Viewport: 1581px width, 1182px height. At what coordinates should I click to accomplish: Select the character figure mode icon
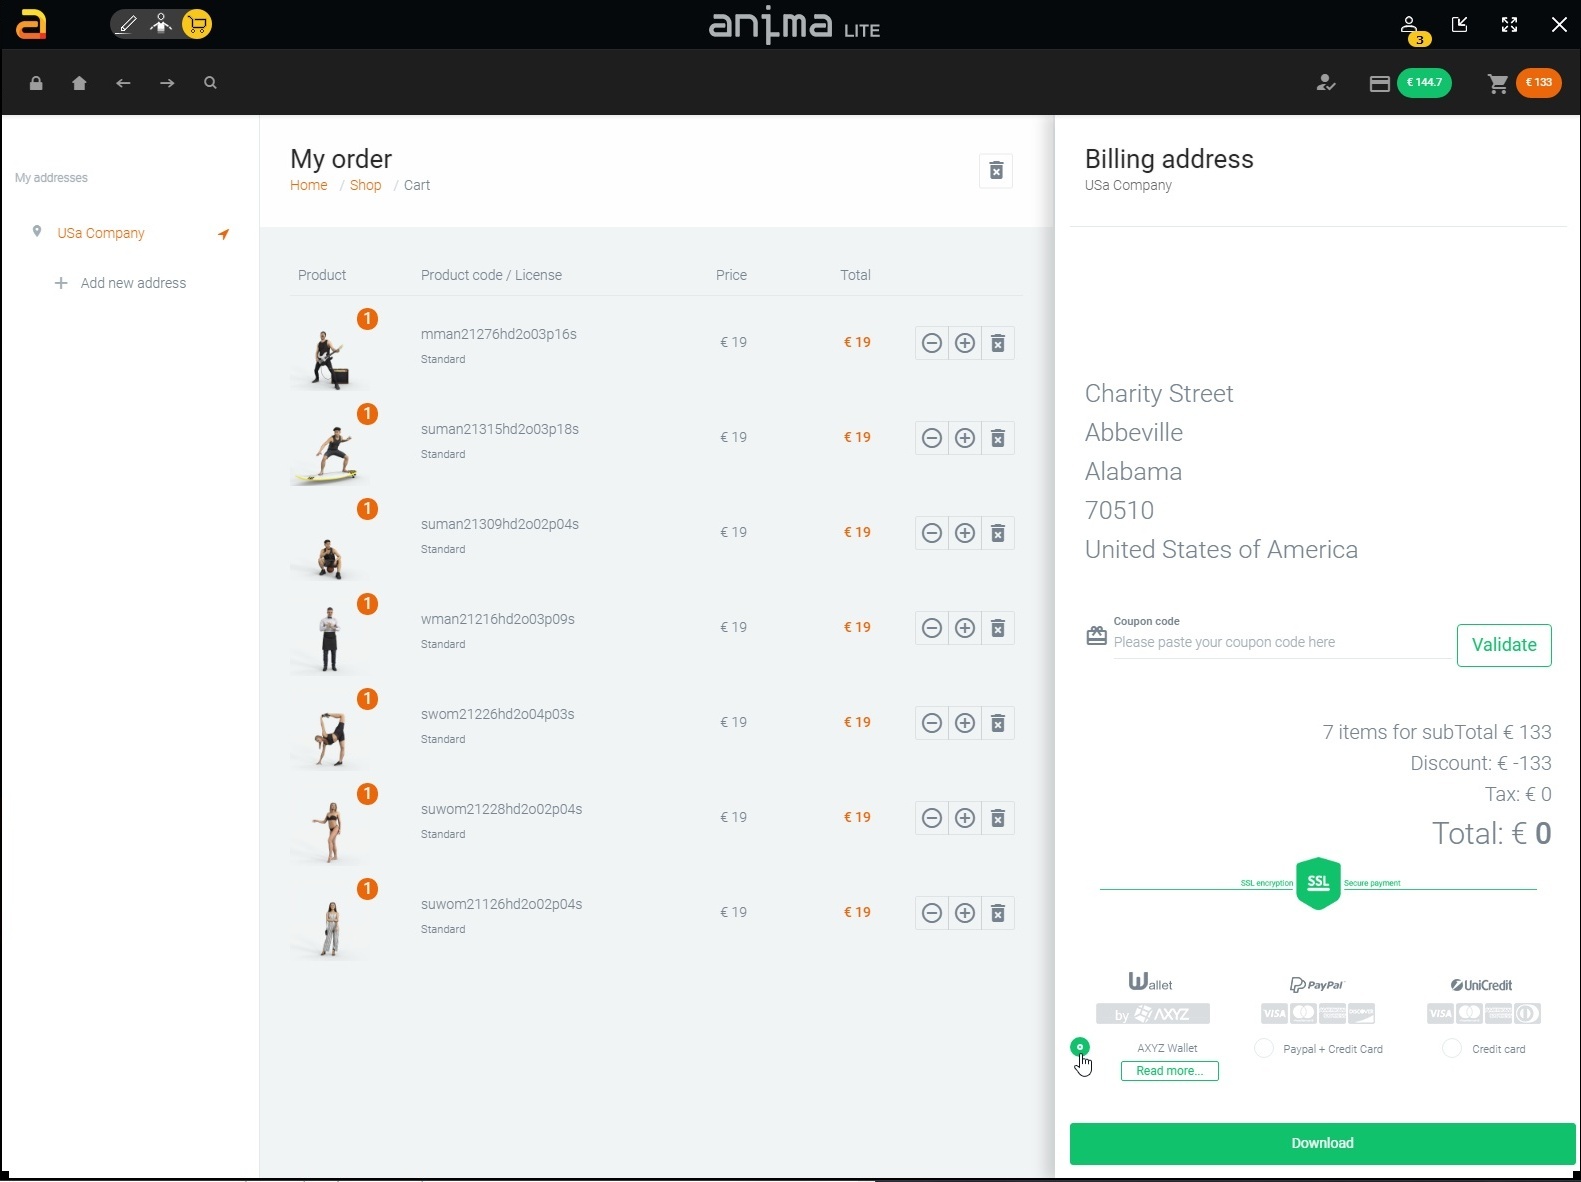coord(161,24)
